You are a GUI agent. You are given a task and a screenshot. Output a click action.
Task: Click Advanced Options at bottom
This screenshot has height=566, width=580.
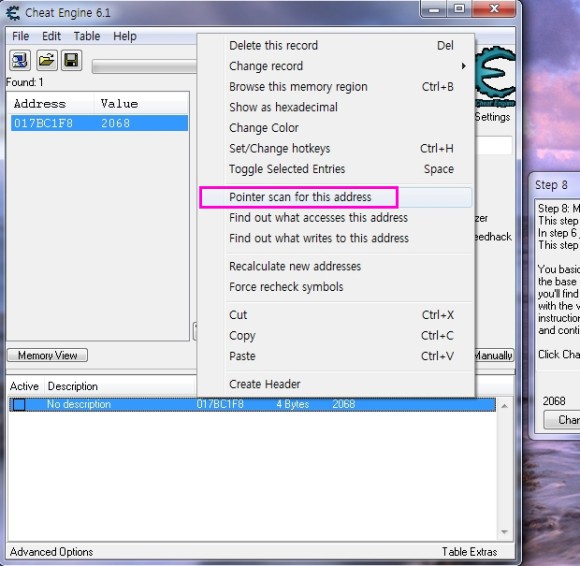tap(51, 552)
